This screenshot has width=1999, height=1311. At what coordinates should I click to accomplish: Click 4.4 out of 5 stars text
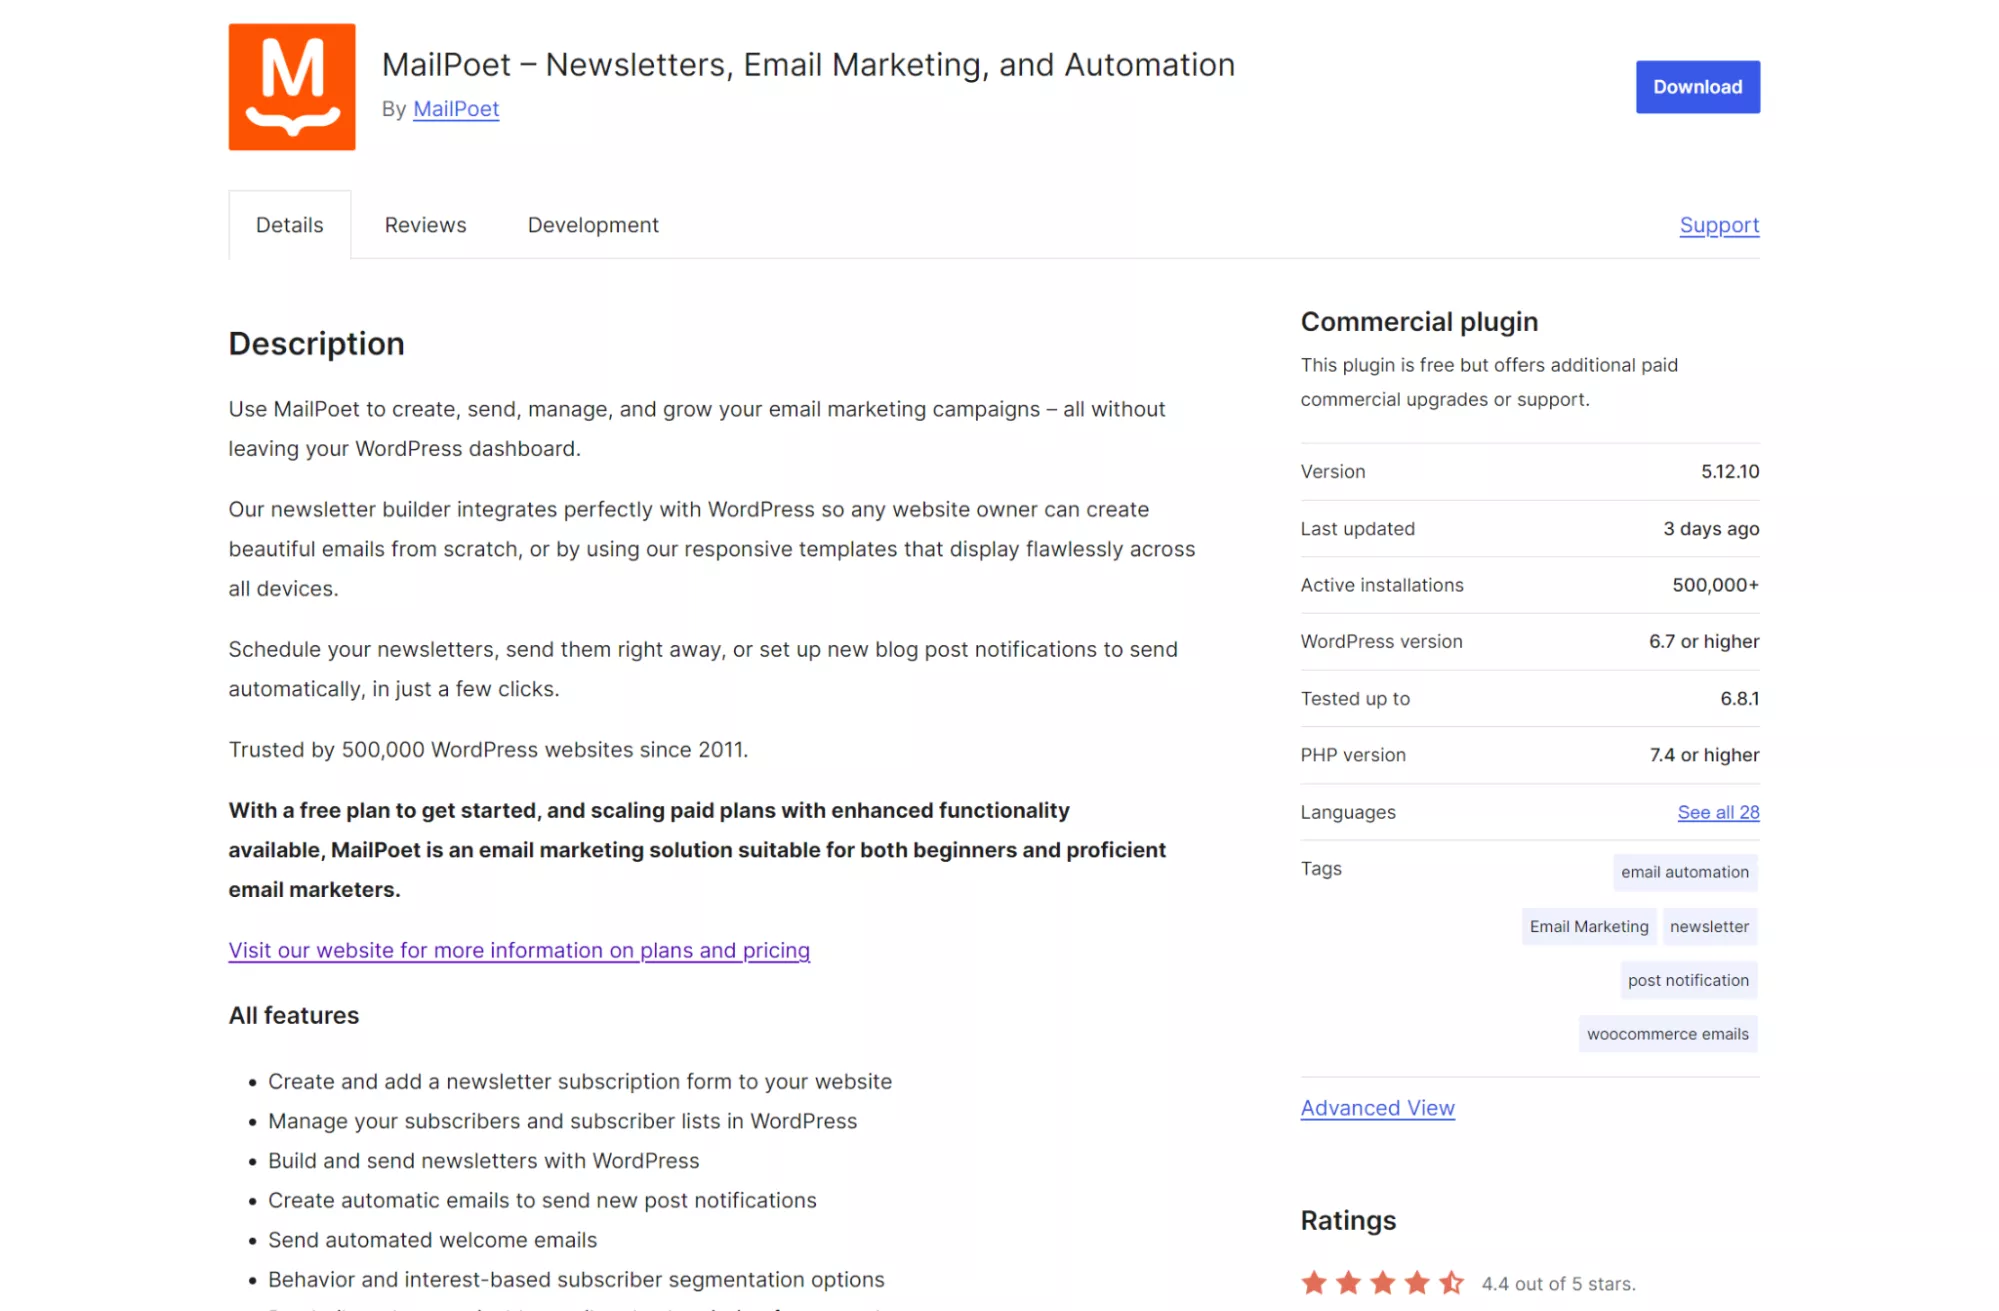click(x=1558, y=1283)
